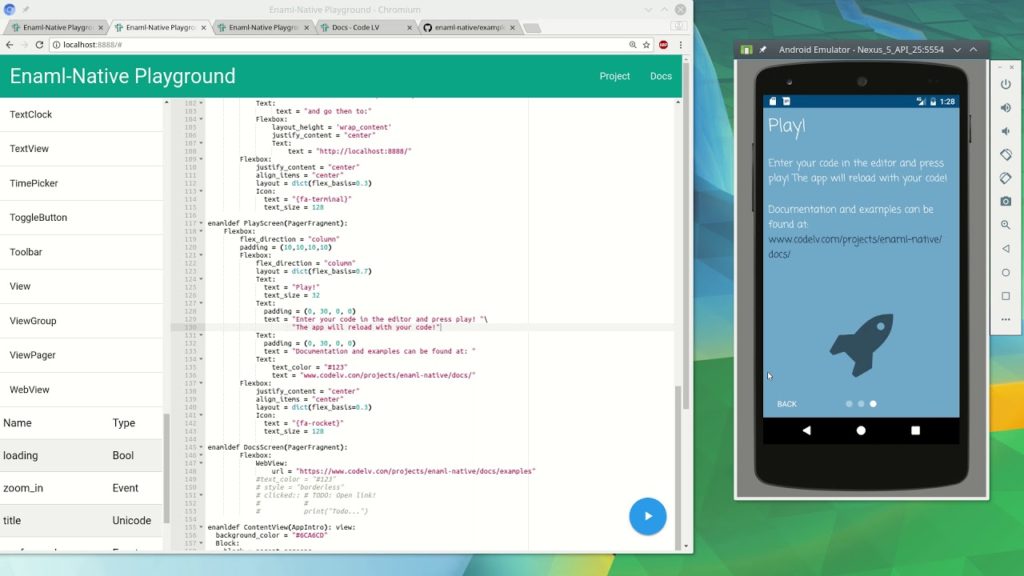Go back in the Chromium browser

pyautogui.click(x=9, y=44)
